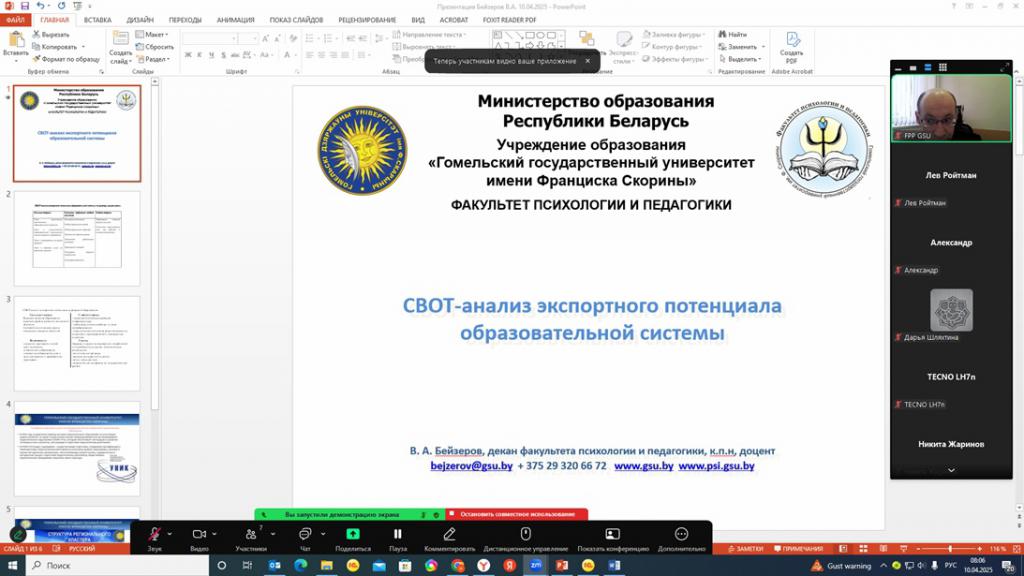Open the bejzerov@gsu.by email link
Image resolution: width=1024 pixels, height=576 pixels.
472,466
